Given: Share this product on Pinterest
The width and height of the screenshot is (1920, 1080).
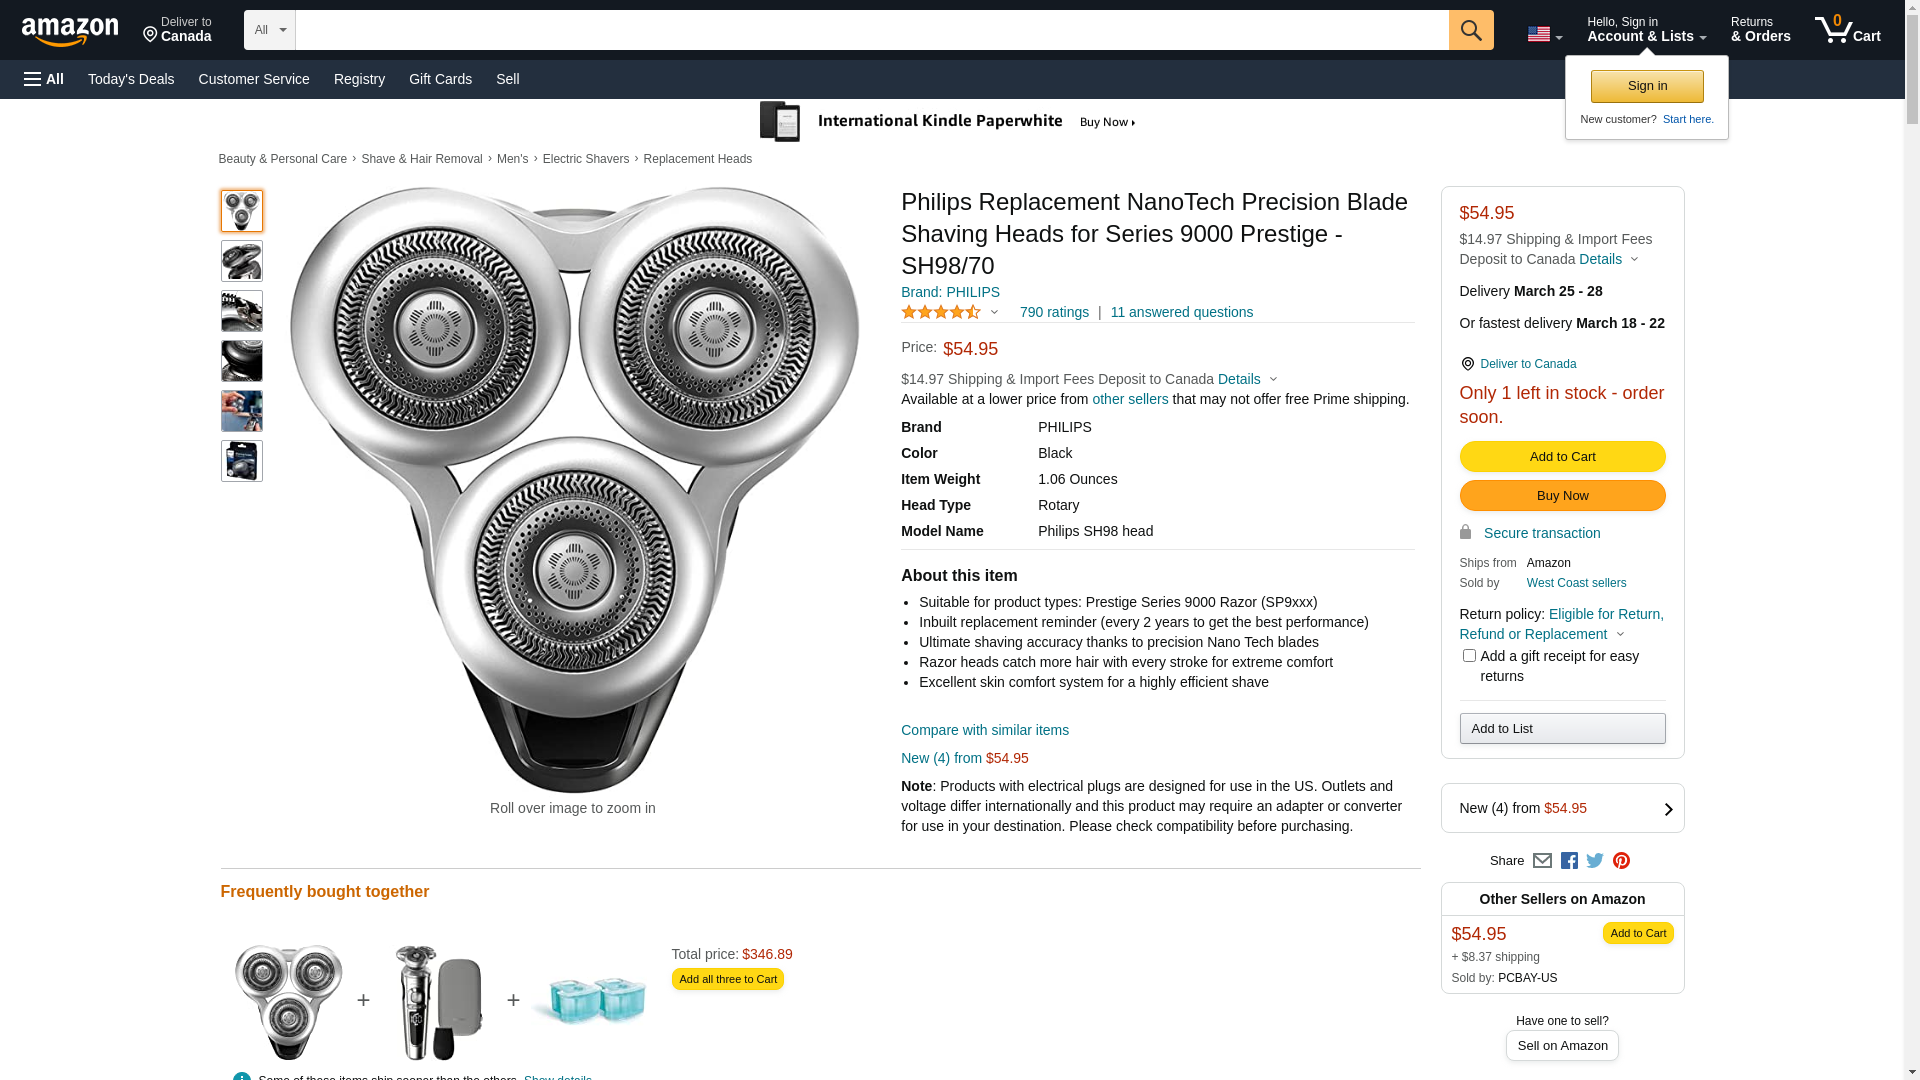Looking at the screenshot, I should click(x=1621, y=861).
